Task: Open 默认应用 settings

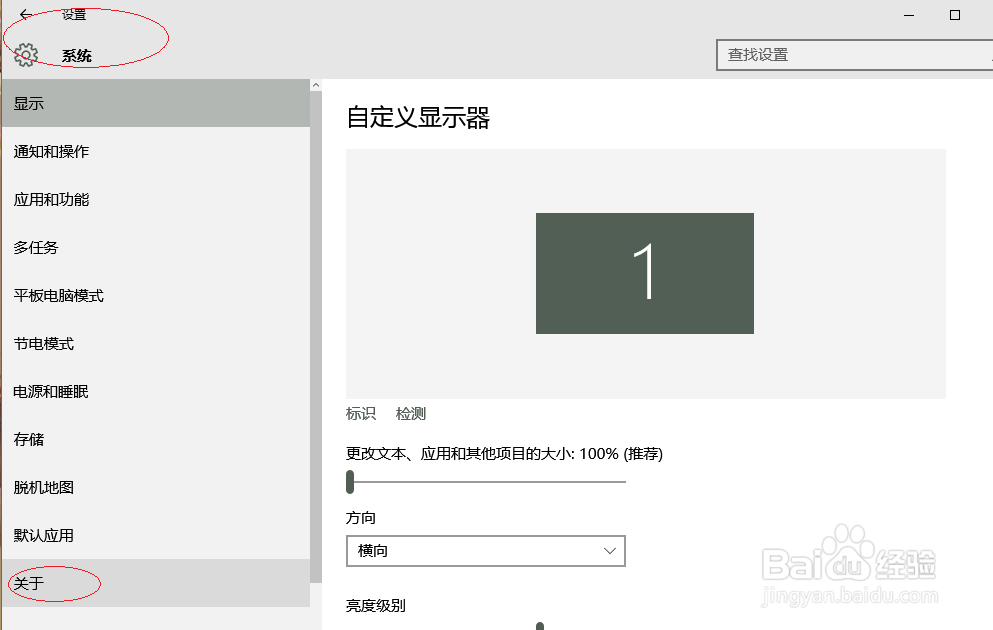Action: click(x=156, y=536)
